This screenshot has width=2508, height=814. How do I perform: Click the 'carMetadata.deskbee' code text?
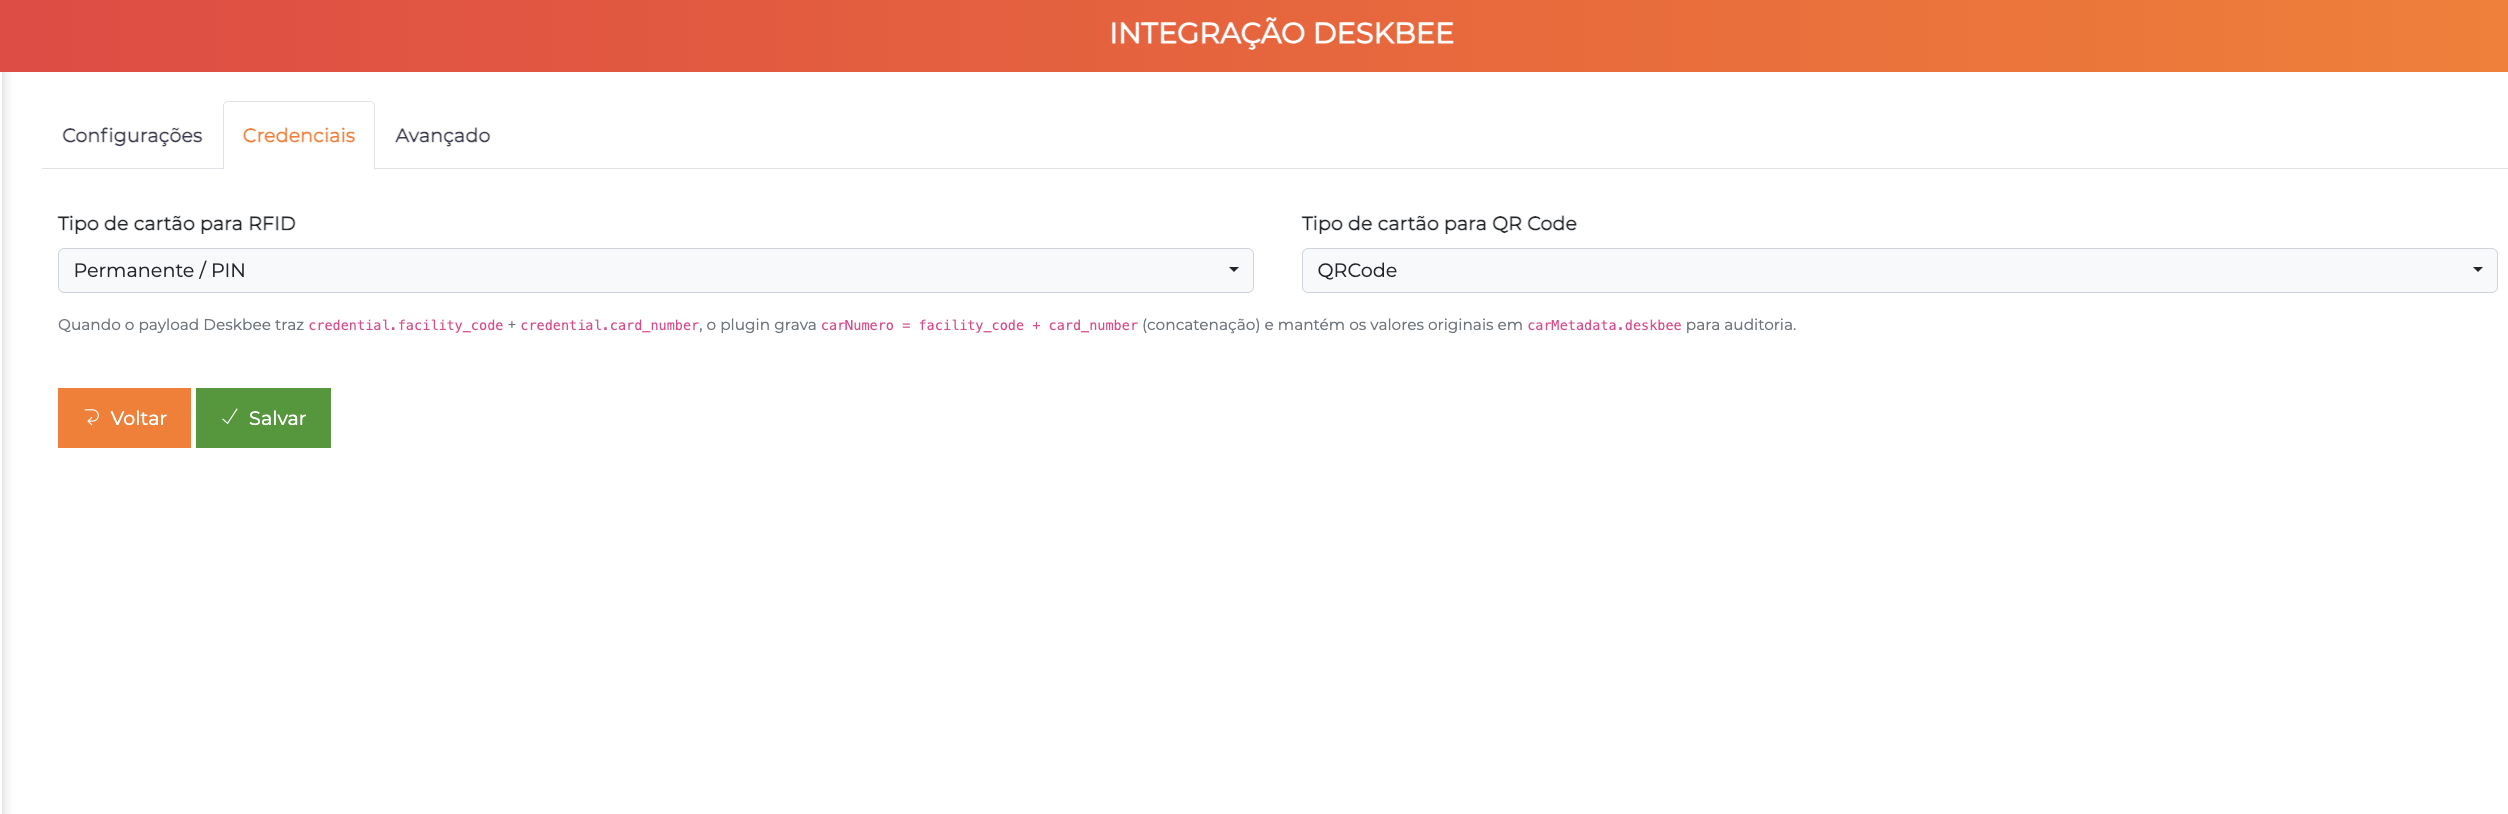click(1604, 325)
